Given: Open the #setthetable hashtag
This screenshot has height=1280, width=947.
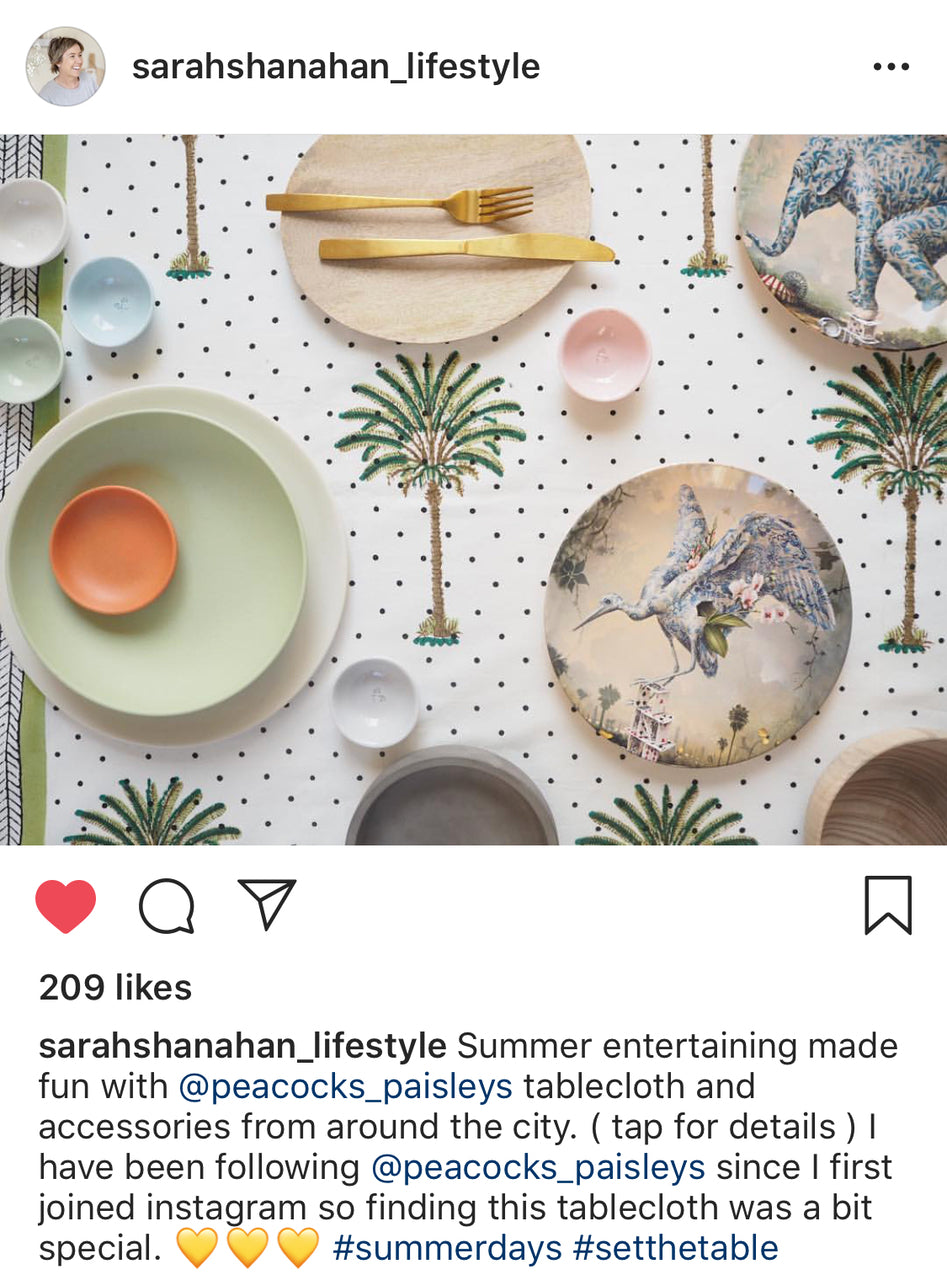Looking at the screenshot, I should pos(676,1248).
